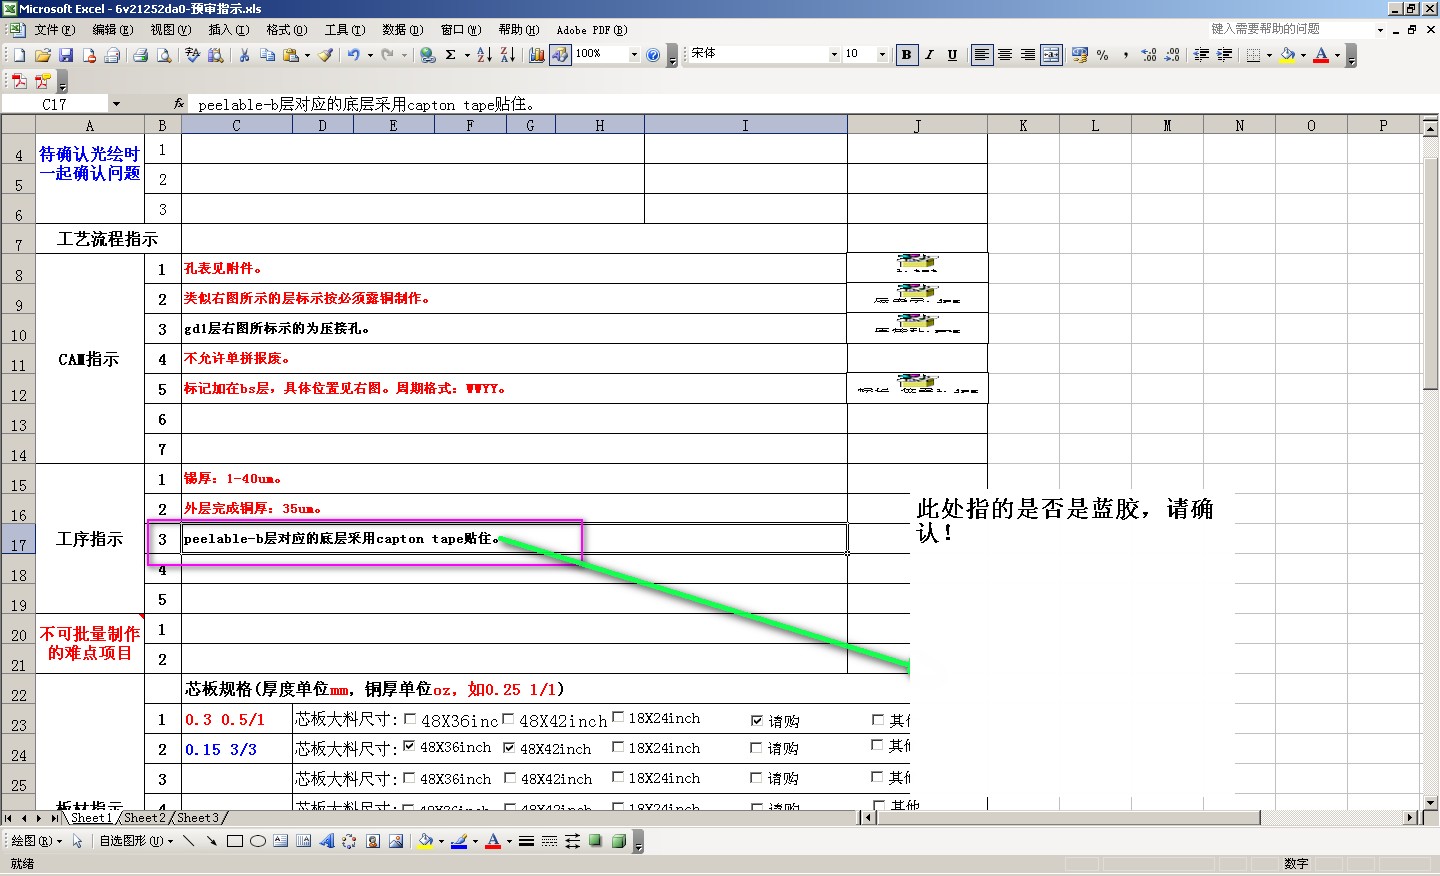Open the 自选图形 AutoShapes menu
This screenshot has height=876, width=1440.
click(135, 841)
